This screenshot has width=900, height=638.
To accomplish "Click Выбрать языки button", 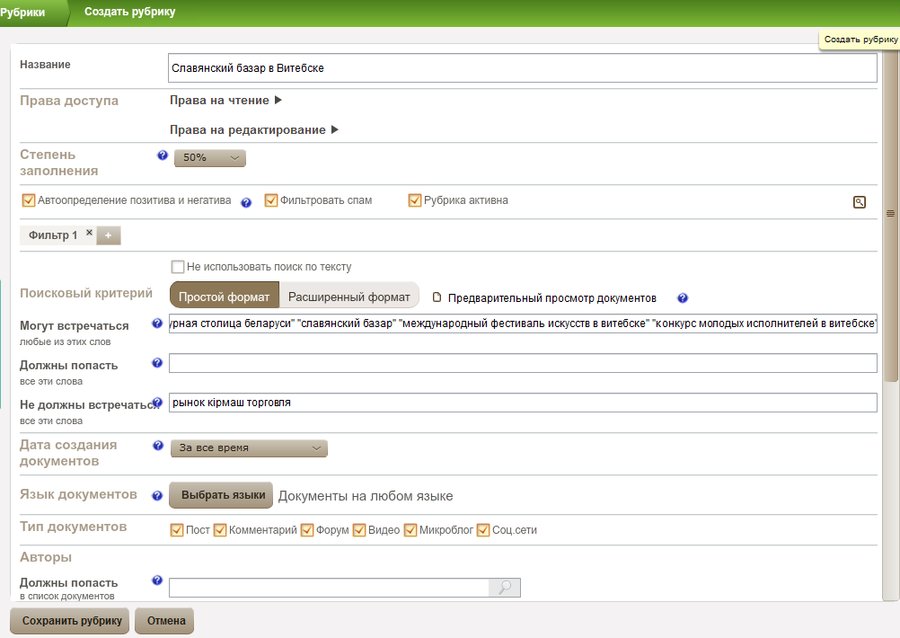I will (x=221, y=495).
